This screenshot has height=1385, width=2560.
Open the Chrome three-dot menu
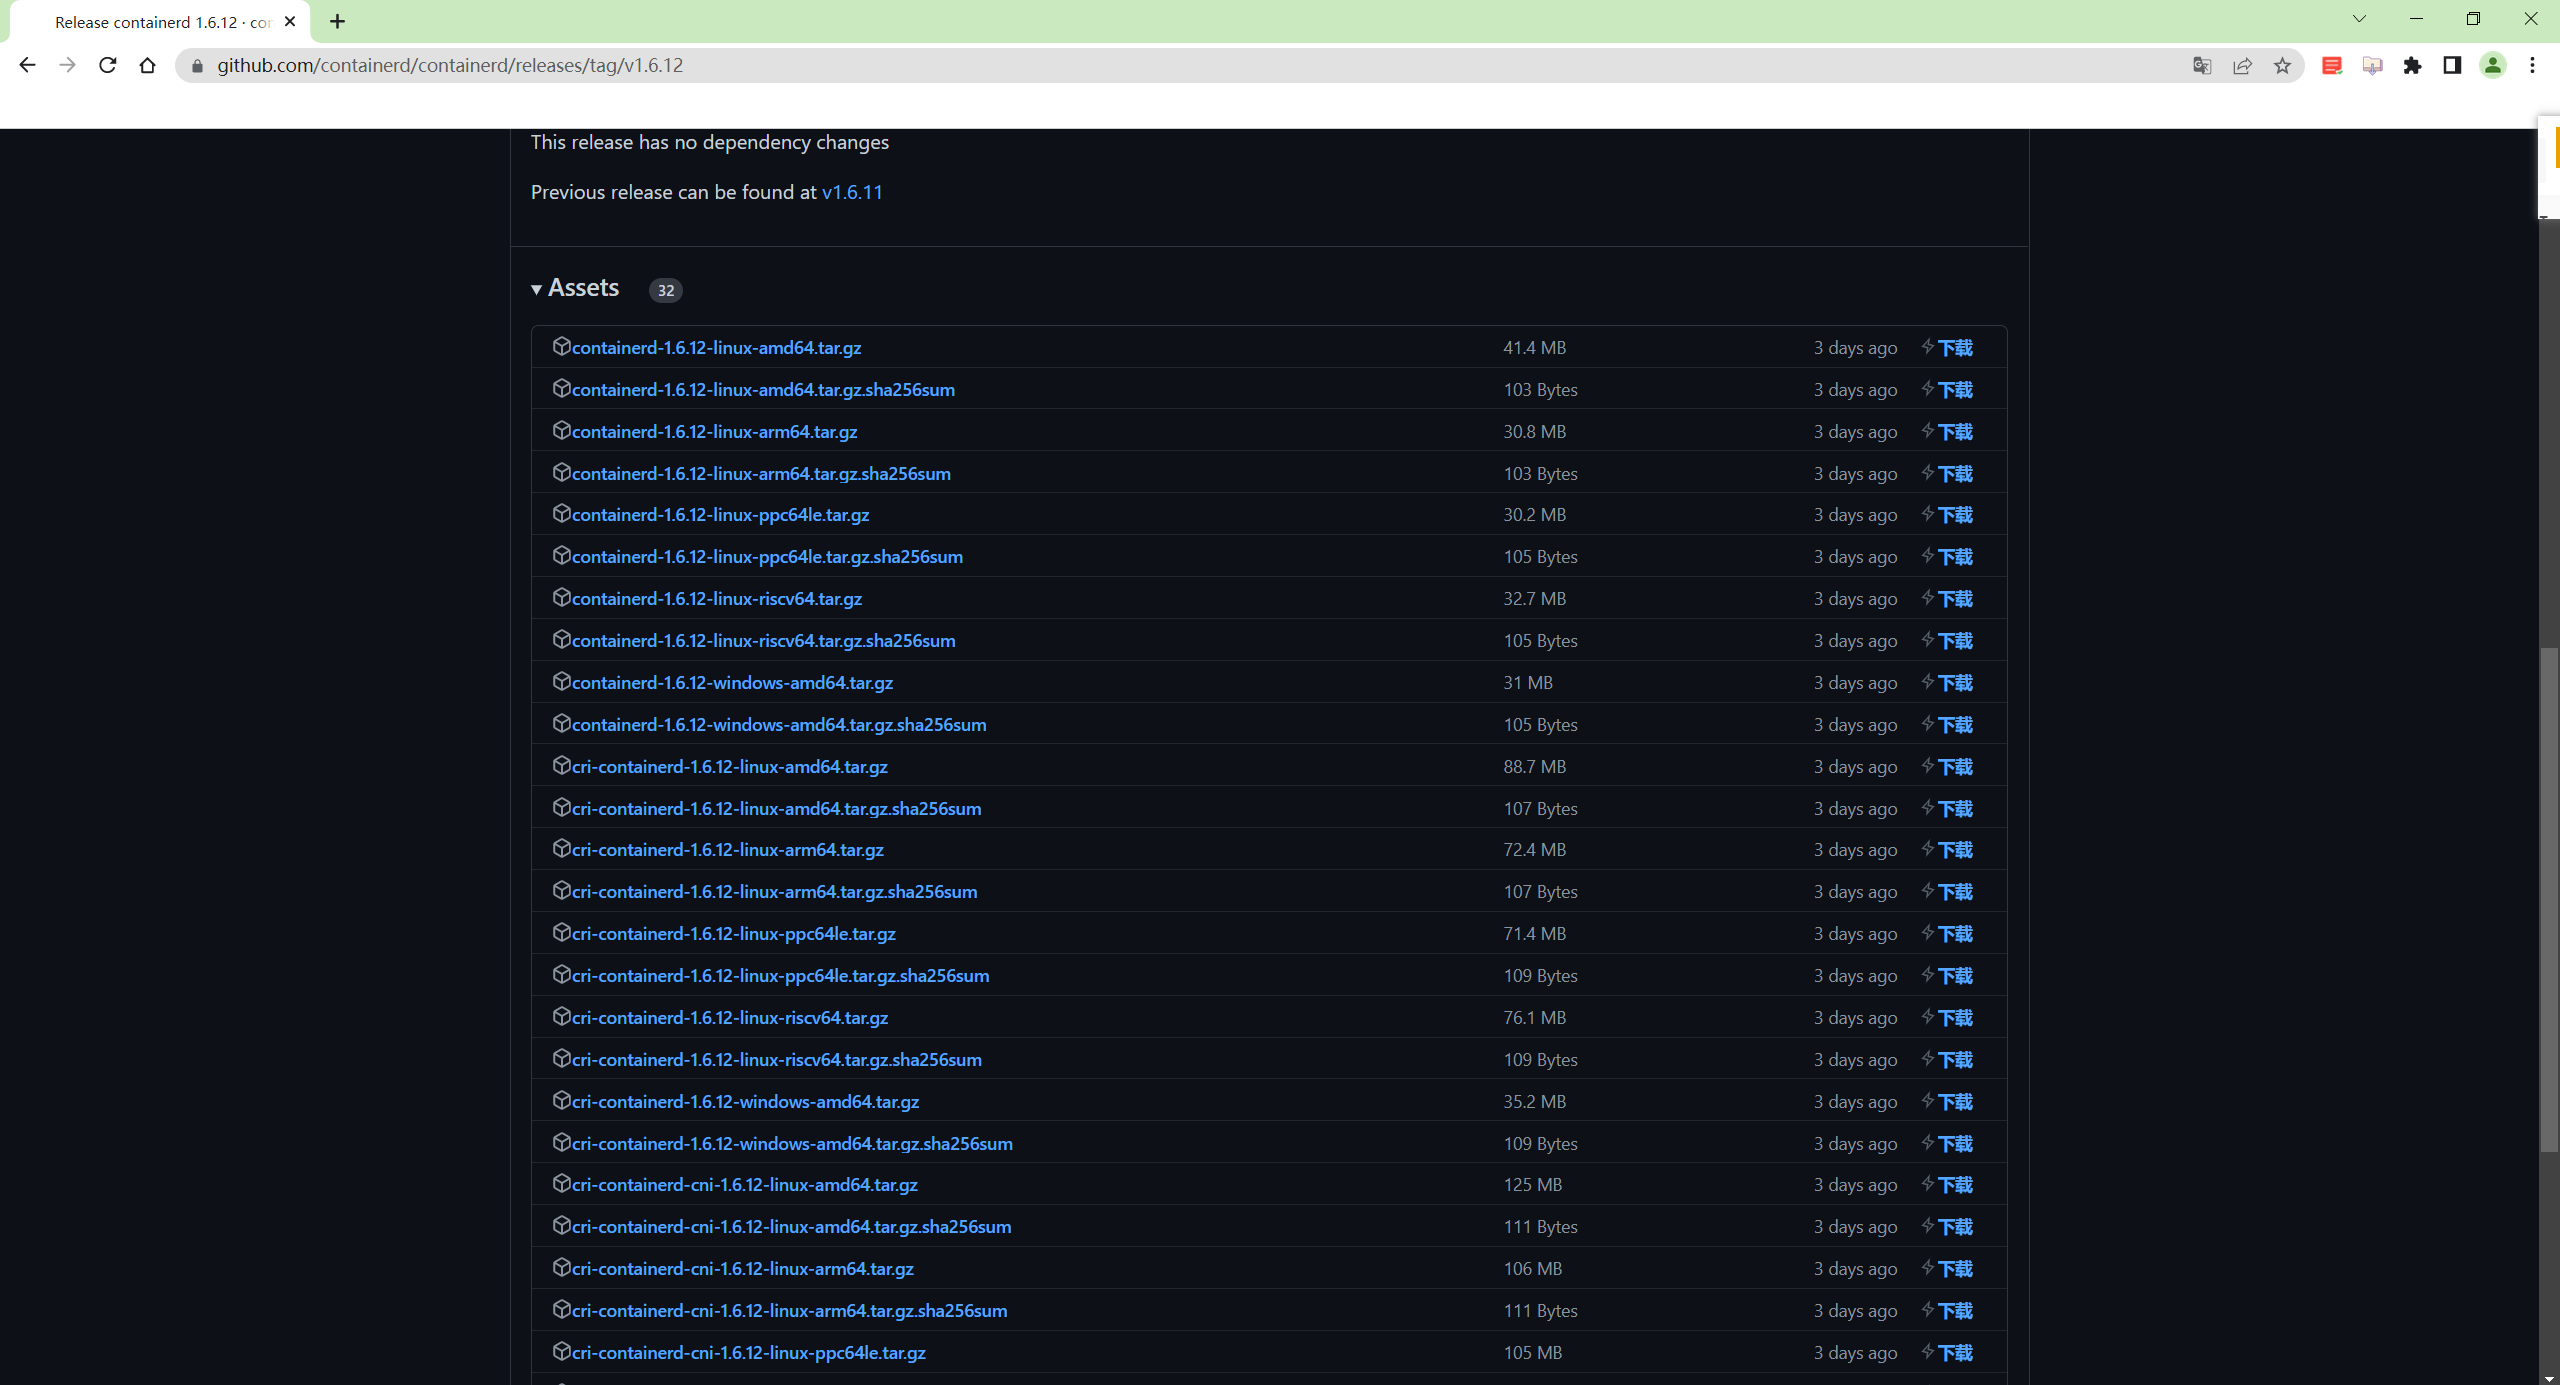coord(2532,65)
